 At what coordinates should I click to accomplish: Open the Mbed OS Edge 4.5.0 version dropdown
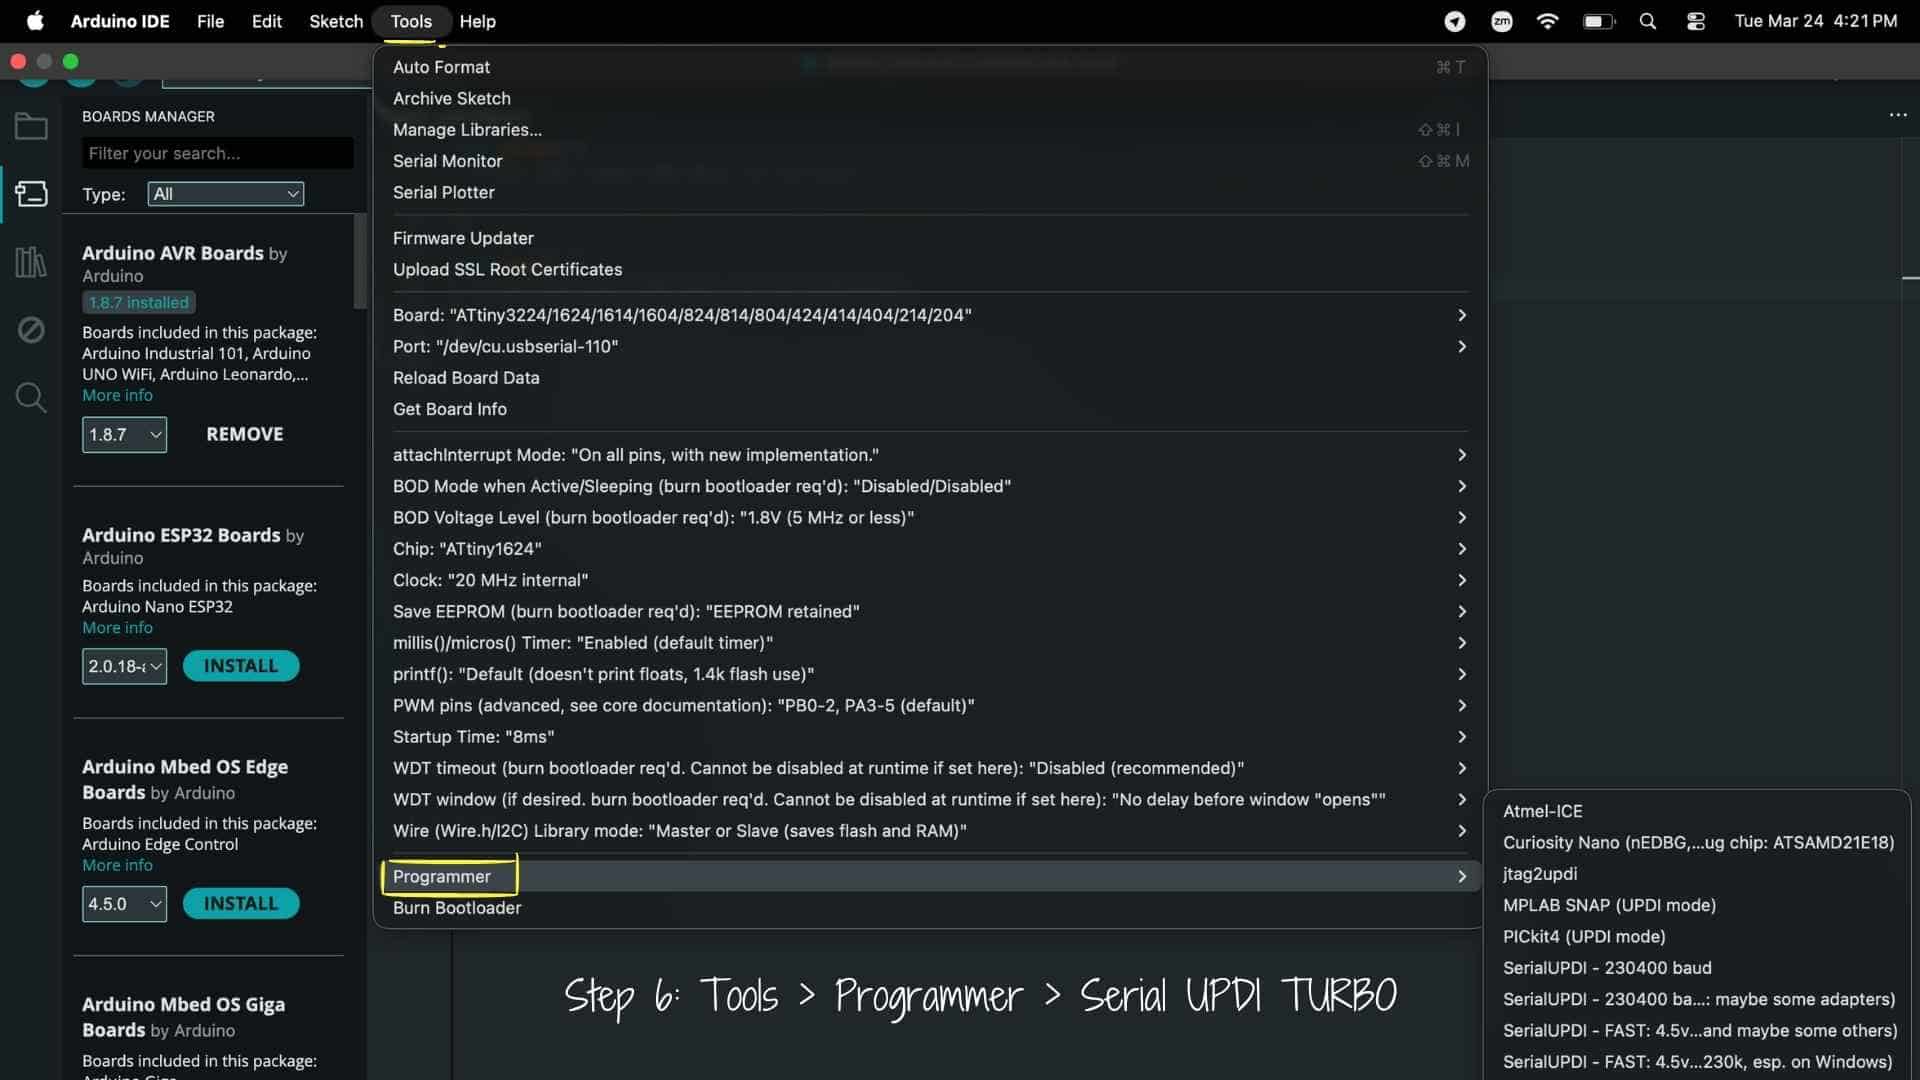(x=124, y=904)
